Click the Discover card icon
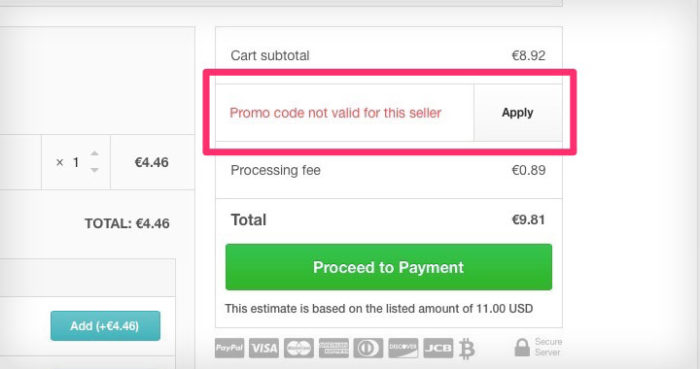This screenshot has height=369, width=700. (x=403, y=348)
